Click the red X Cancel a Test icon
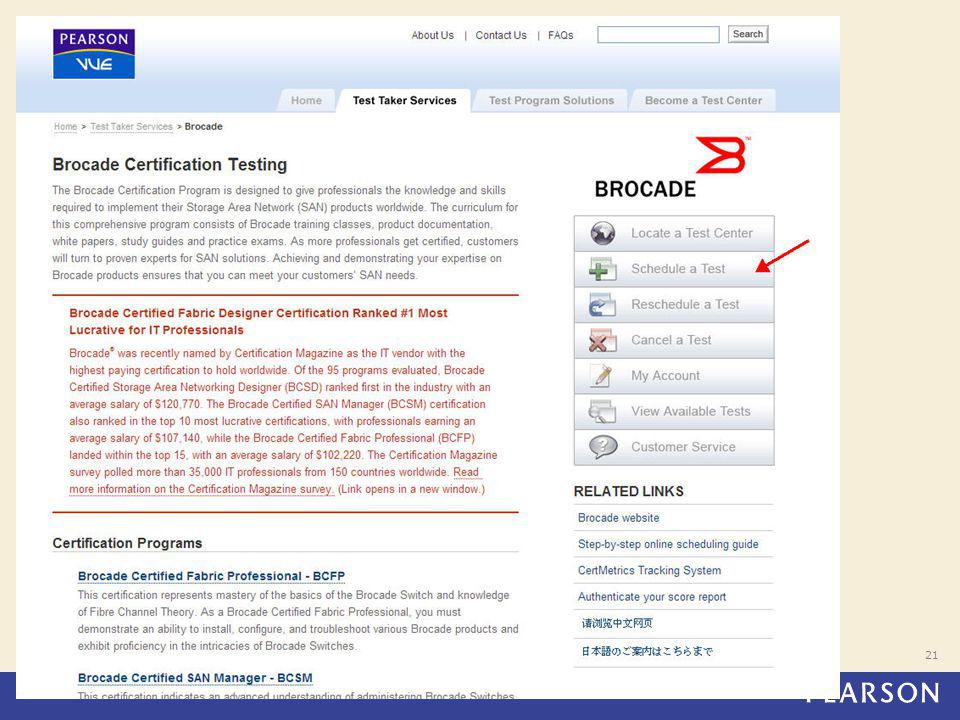Screen dimensions: 960x720 click(602, 340)
